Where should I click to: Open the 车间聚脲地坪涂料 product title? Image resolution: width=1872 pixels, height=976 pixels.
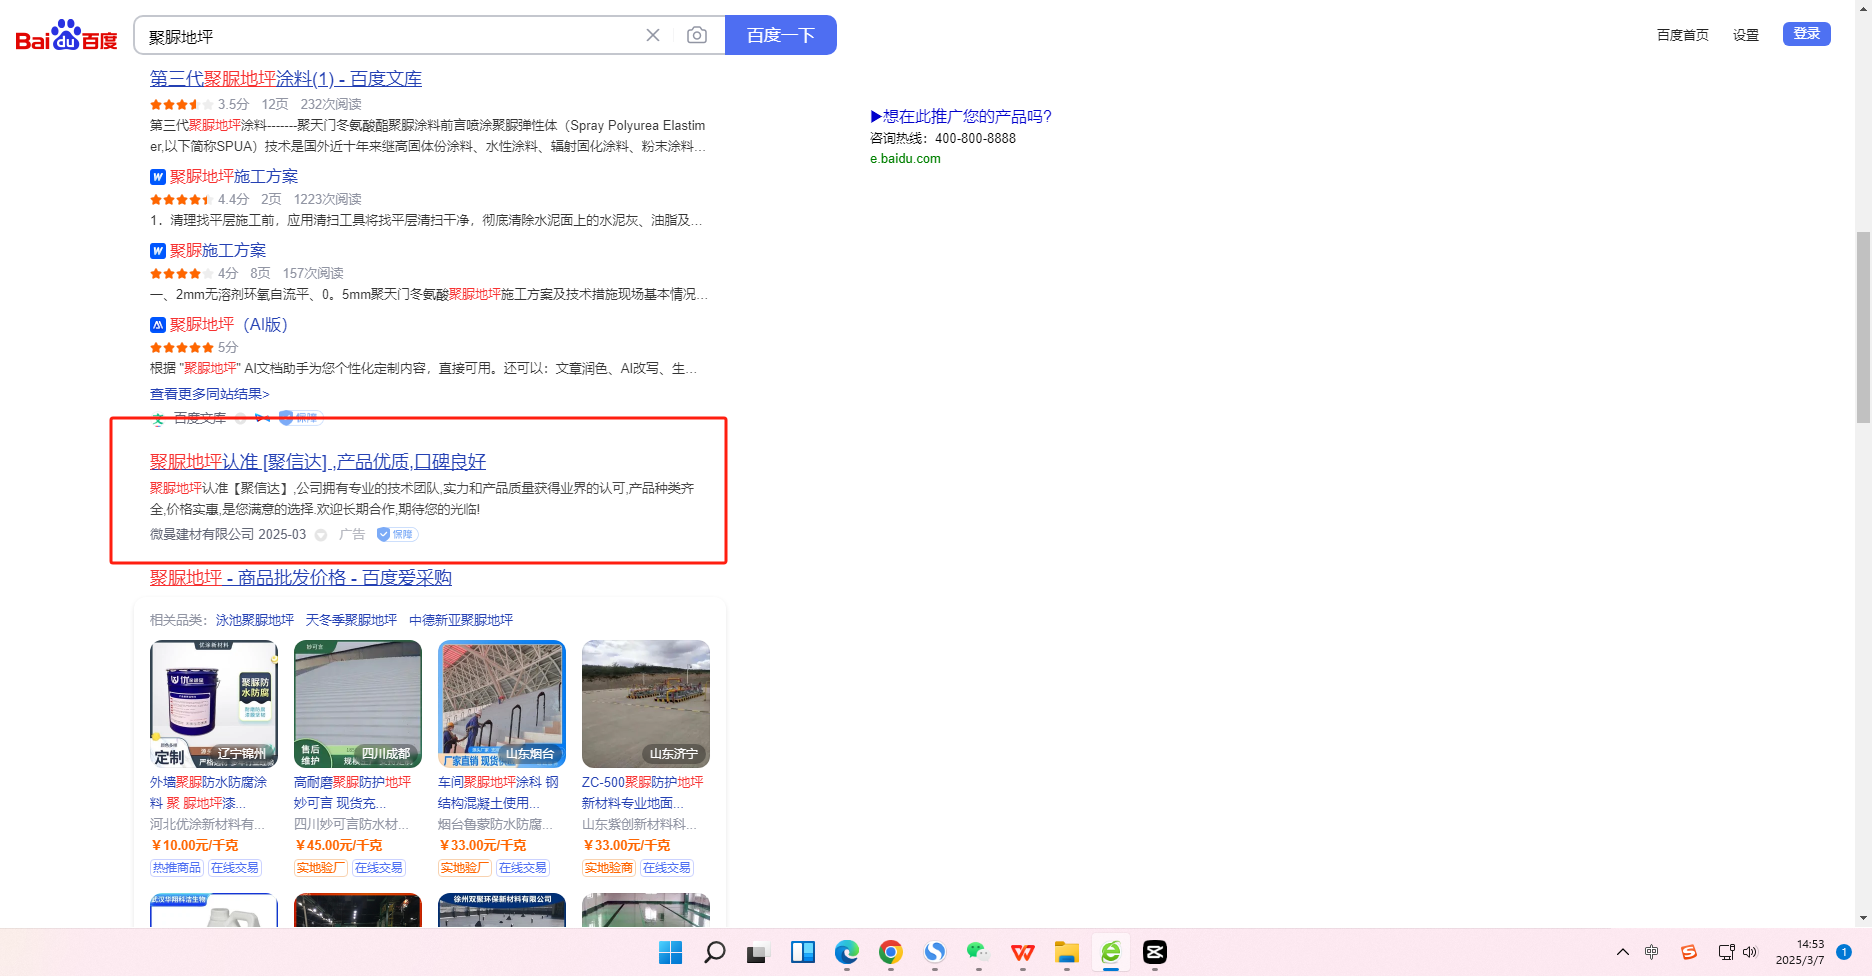498,793
